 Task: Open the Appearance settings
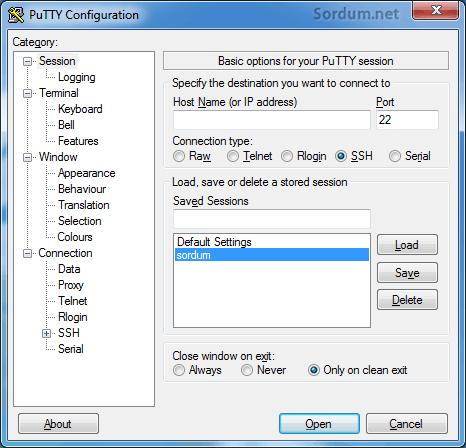[86, 173]
